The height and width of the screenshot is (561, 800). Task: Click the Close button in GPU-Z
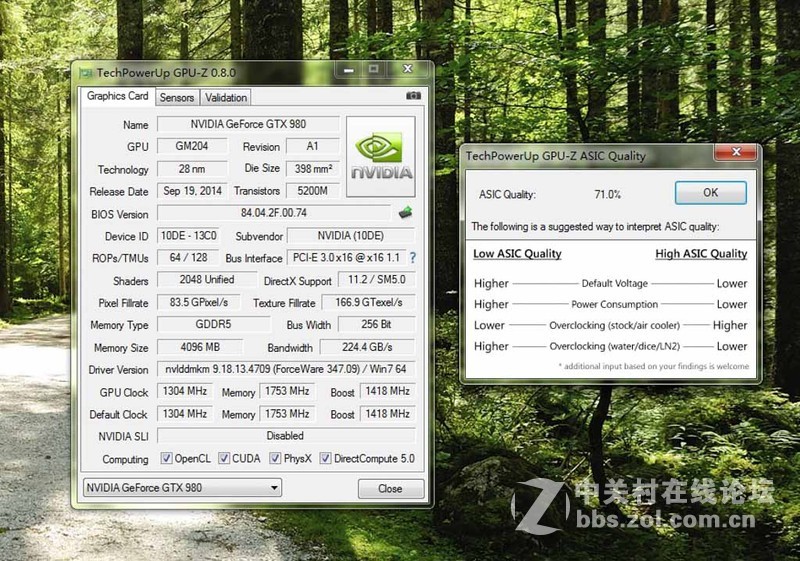(x=390, y=489)
